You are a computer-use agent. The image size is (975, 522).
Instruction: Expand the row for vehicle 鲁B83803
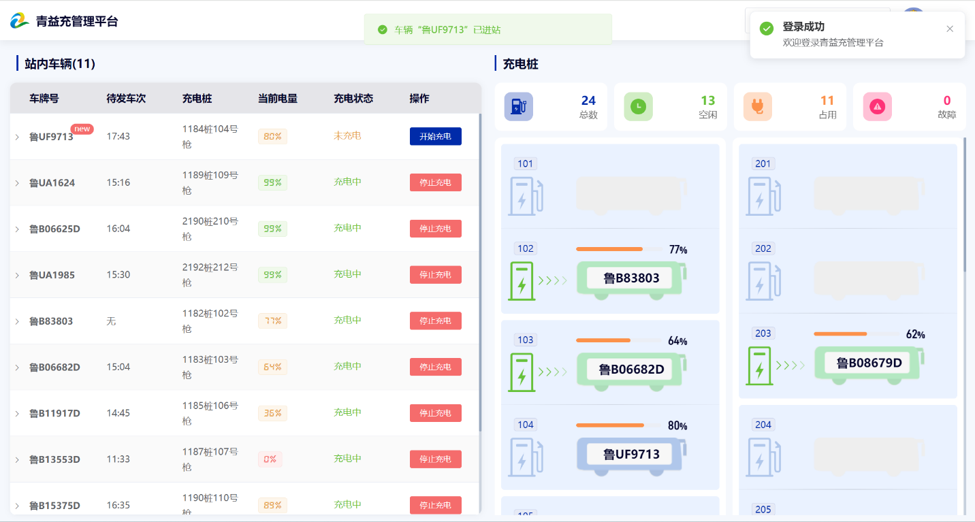click(x=17, y=321)
